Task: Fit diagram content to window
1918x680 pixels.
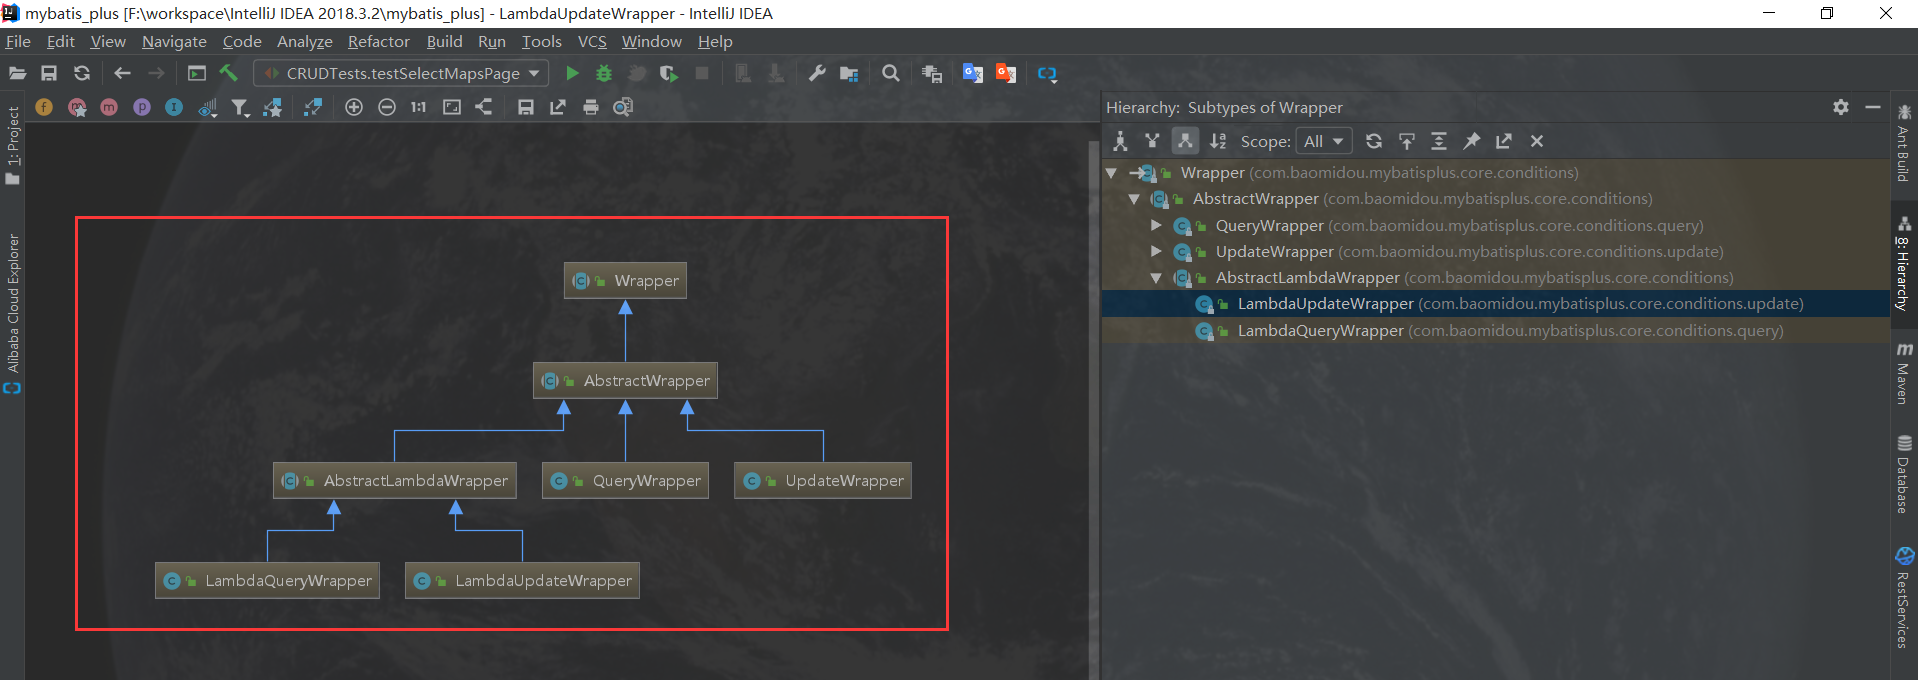Action: (452, 107)
